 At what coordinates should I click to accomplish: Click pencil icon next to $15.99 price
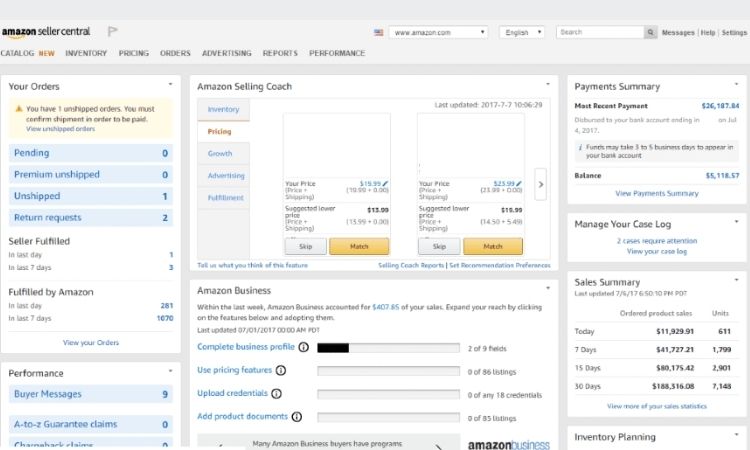click(x=385, y=183)
